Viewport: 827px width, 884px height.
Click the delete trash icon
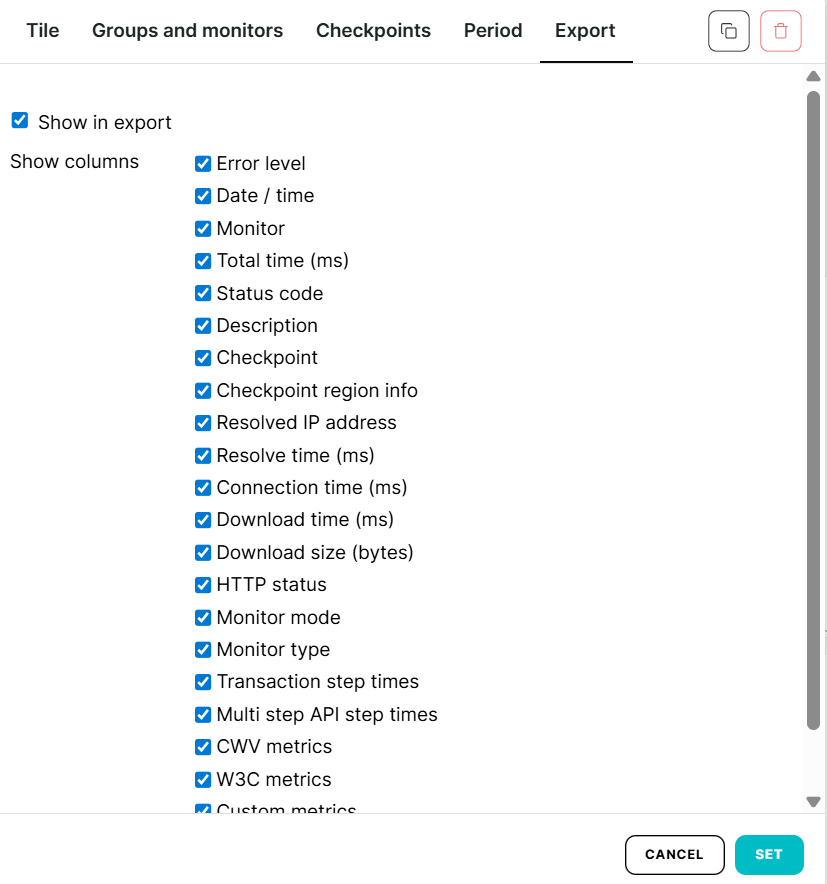point(780,31)
